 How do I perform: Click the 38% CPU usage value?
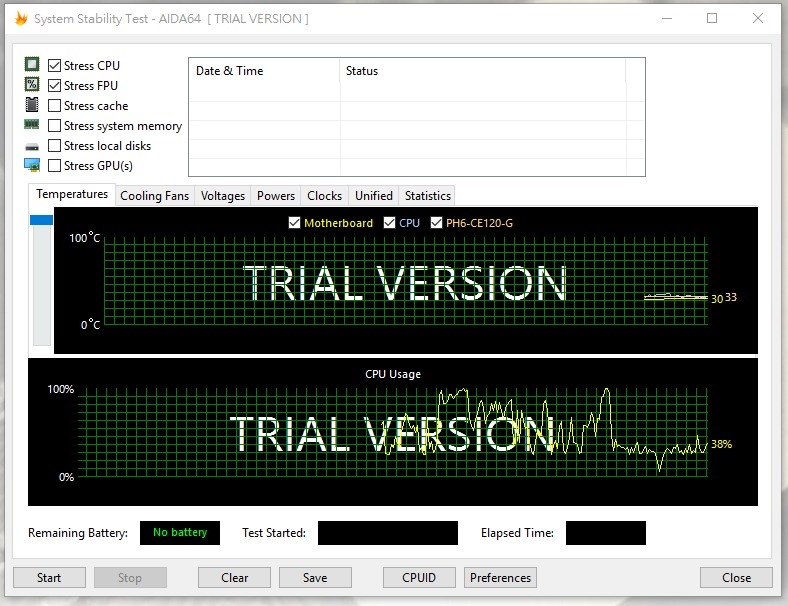click(722, 444)
